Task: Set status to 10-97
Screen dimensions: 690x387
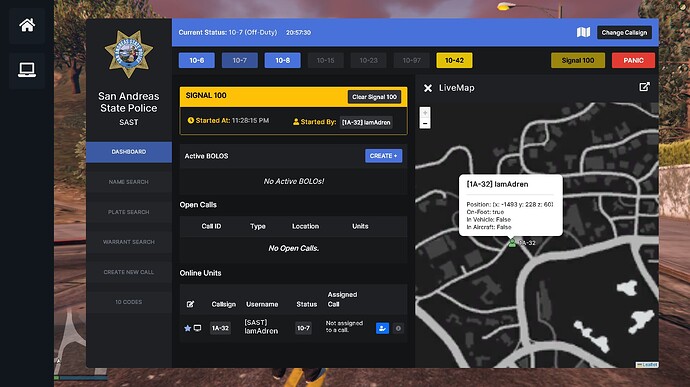Action: coord(411,60)
